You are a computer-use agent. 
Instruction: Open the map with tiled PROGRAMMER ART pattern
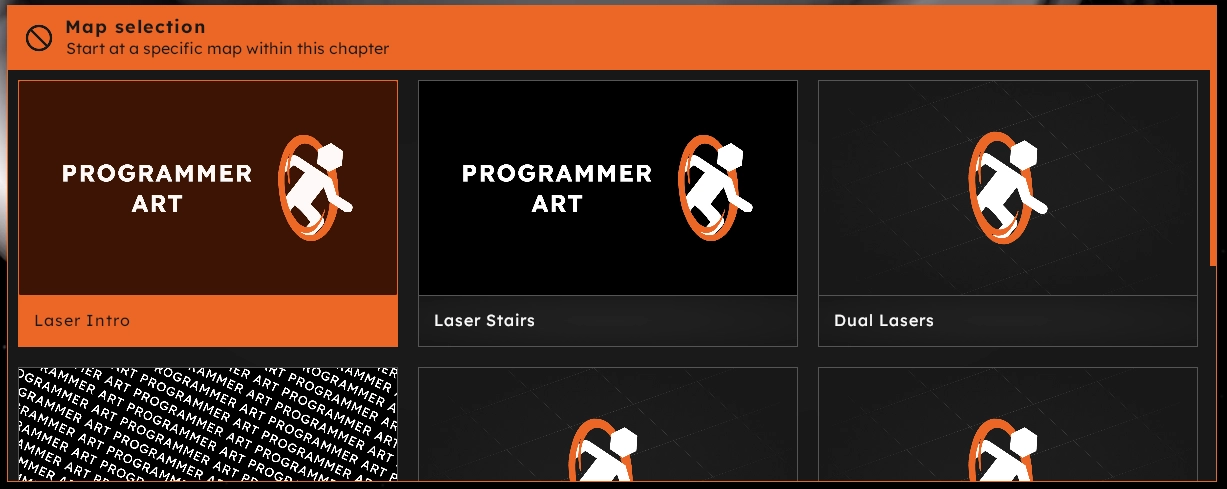(x=208, y=425)
